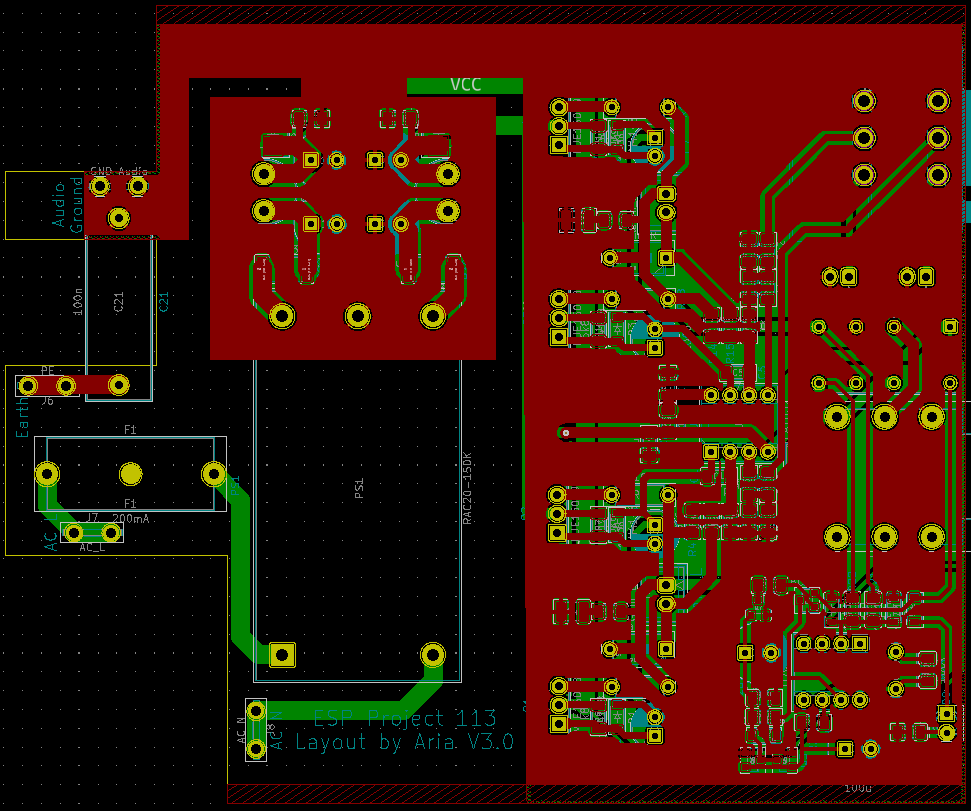Image resolution: width=971 pixels, height=811 pixels.
Task: Select the PS1 reference label in module outline
Action: point(359,488)
